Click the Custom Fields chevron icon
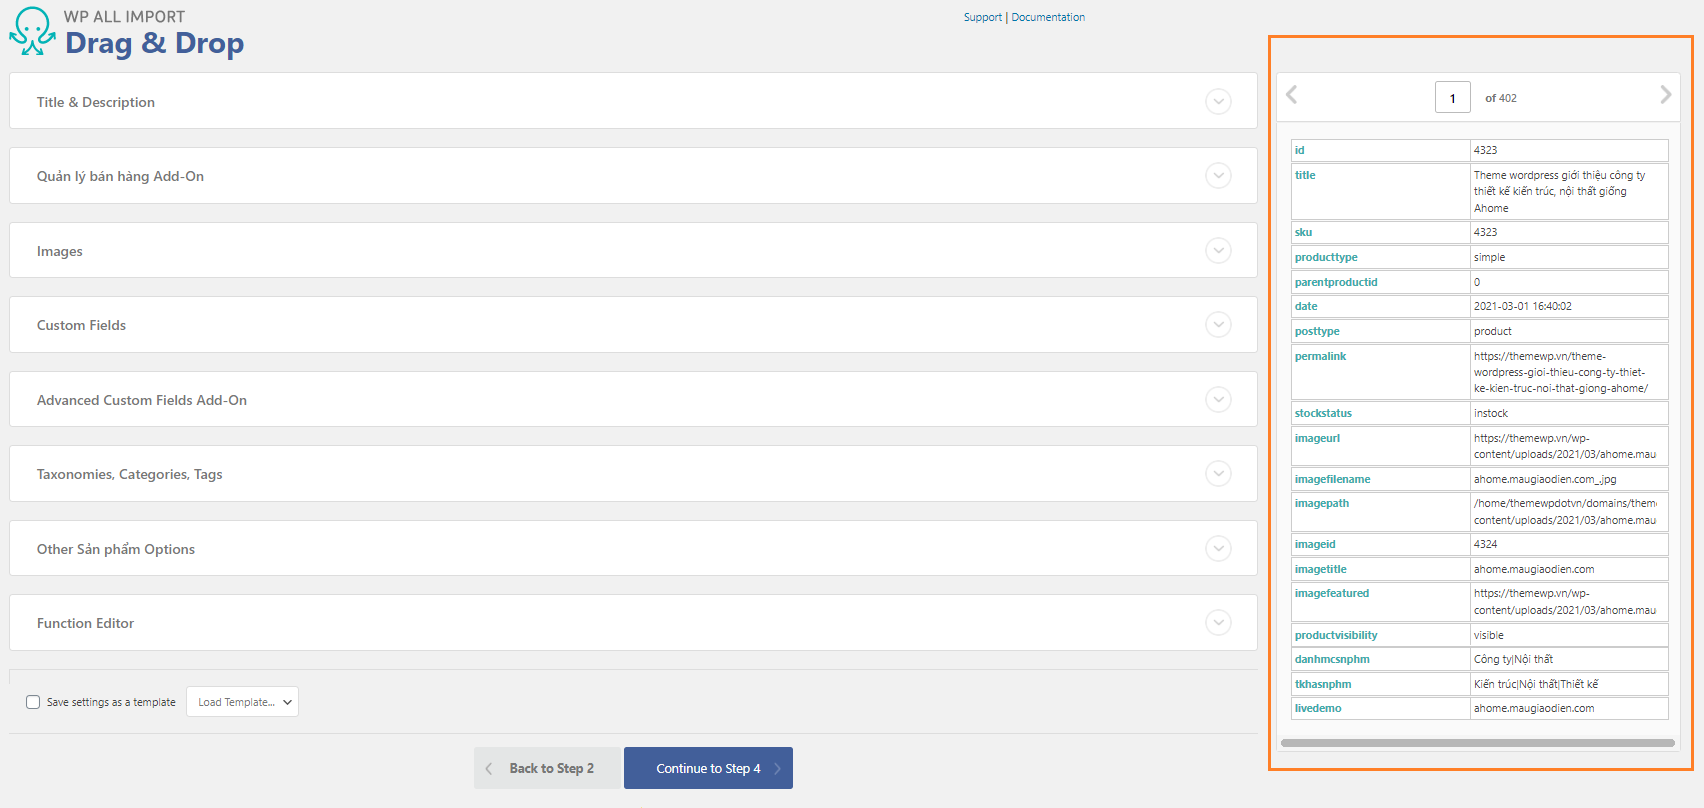The height and width of the screenshot is (808, 1704). coord(1218,325)
